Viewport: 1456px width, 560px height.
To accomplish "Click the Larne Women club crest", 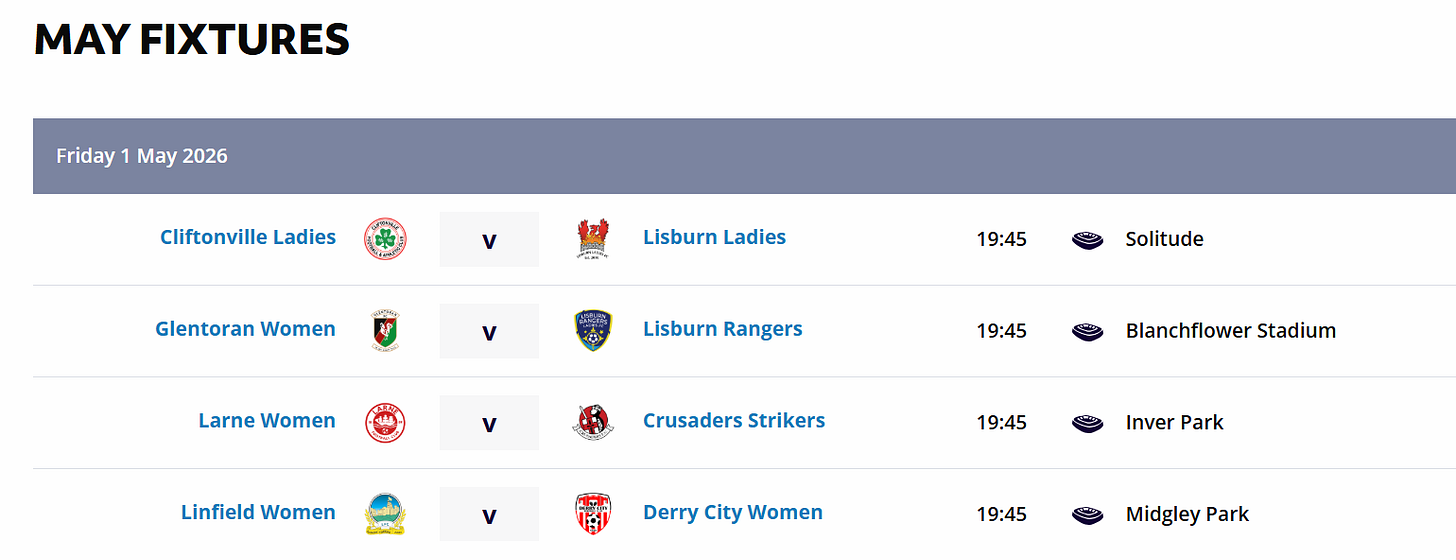I will 385,422.
